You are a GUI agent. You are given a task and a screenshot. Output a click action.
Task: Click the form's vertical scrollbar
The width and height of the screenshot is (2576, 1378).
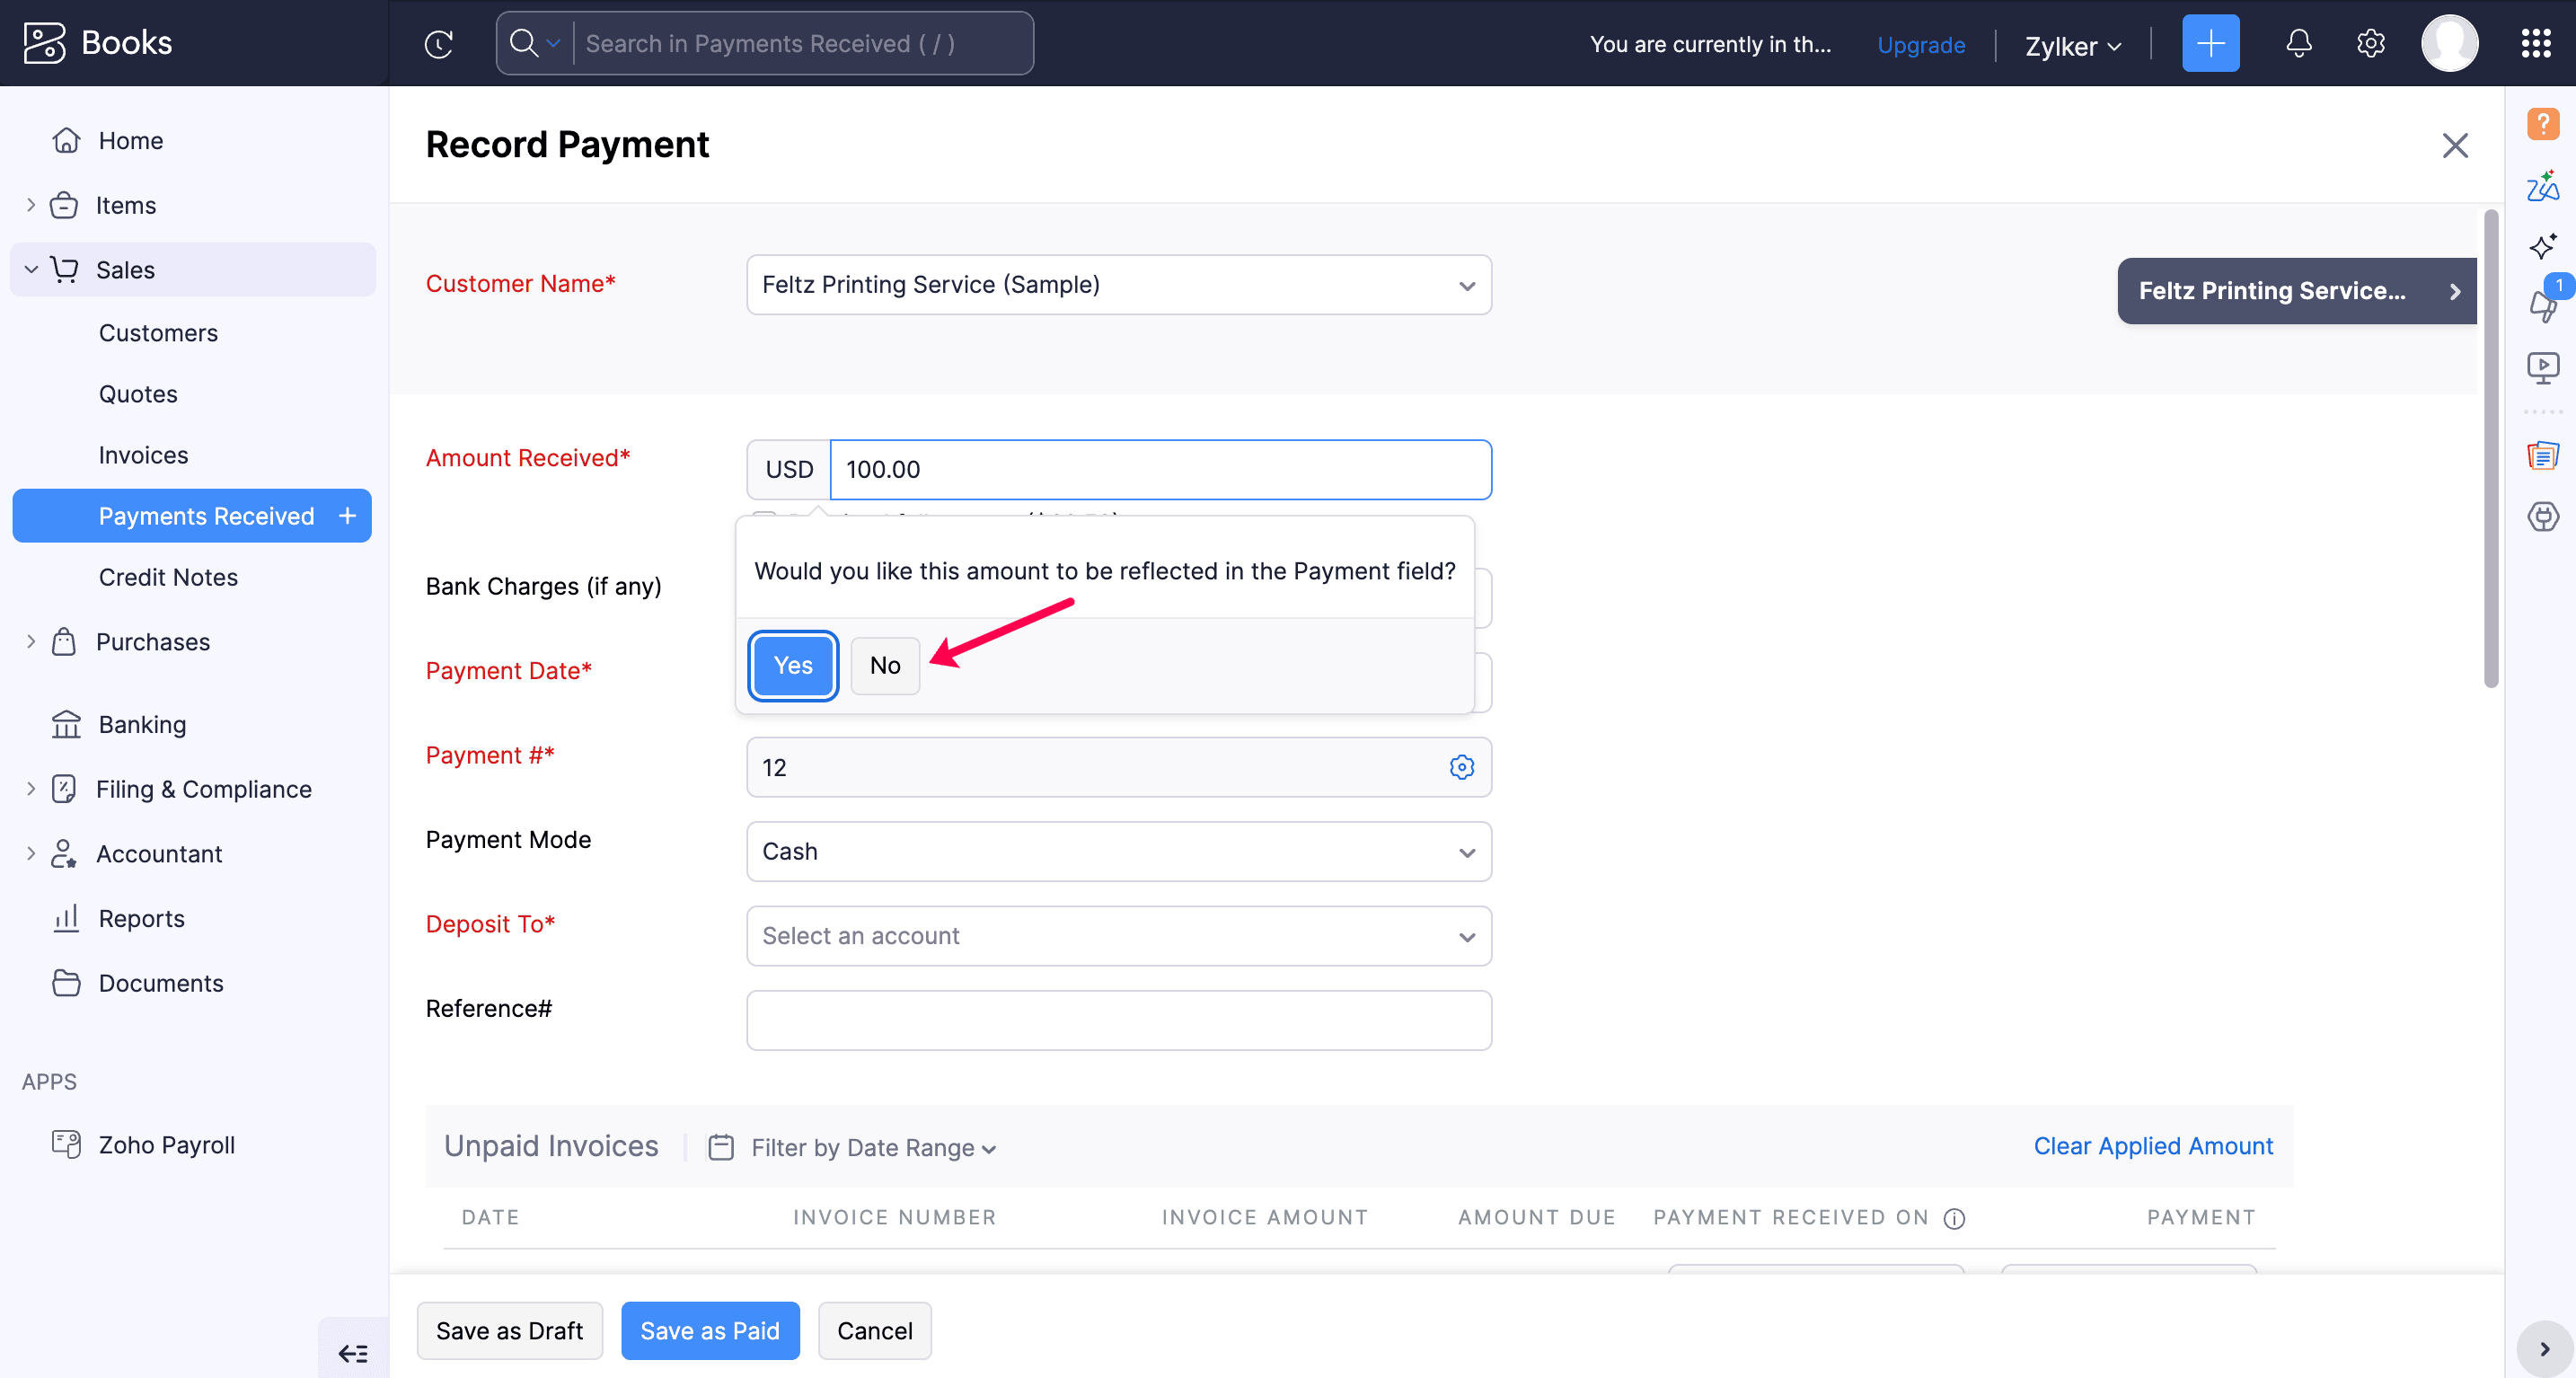pos(2490,450)
